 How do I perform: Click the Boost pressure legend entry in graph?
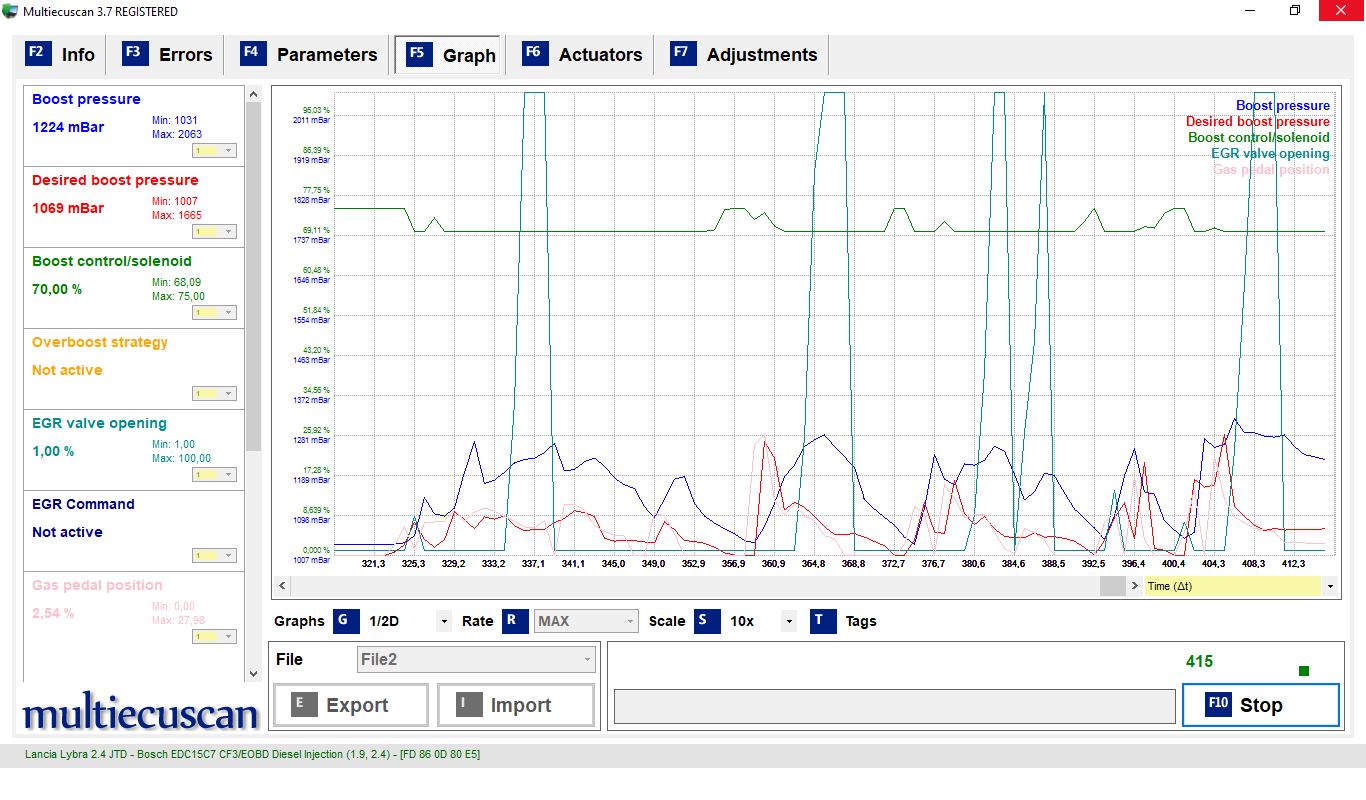1283,105
